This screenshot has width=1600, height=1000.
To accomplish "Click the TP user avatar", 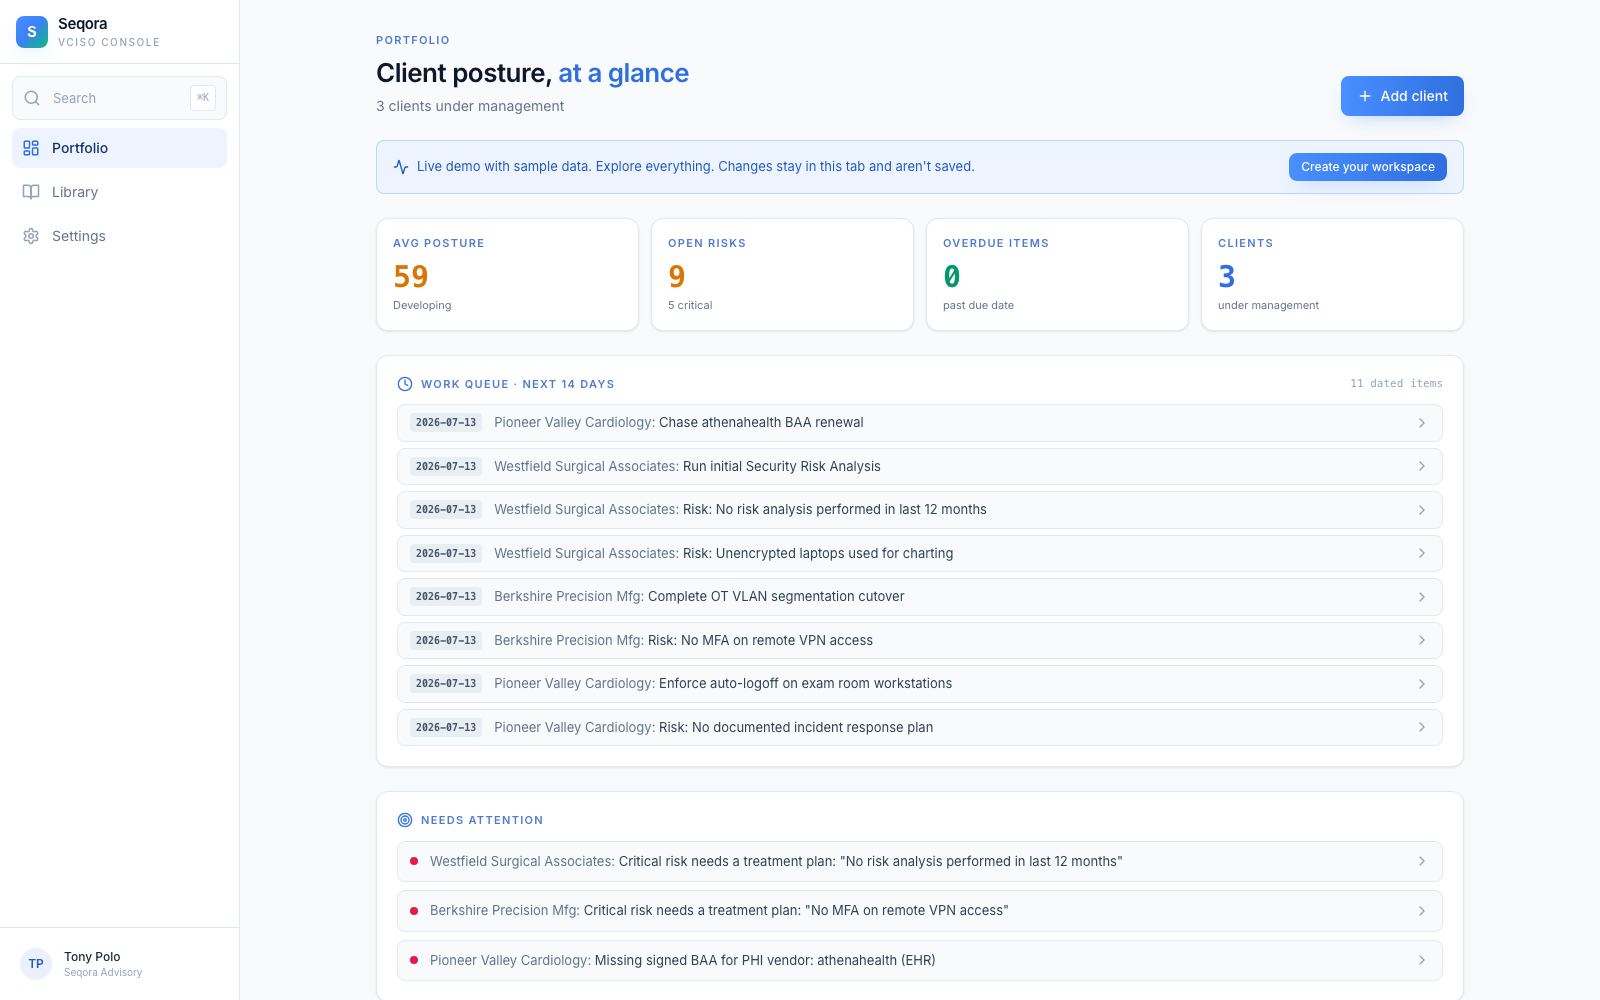I will 36,964.
